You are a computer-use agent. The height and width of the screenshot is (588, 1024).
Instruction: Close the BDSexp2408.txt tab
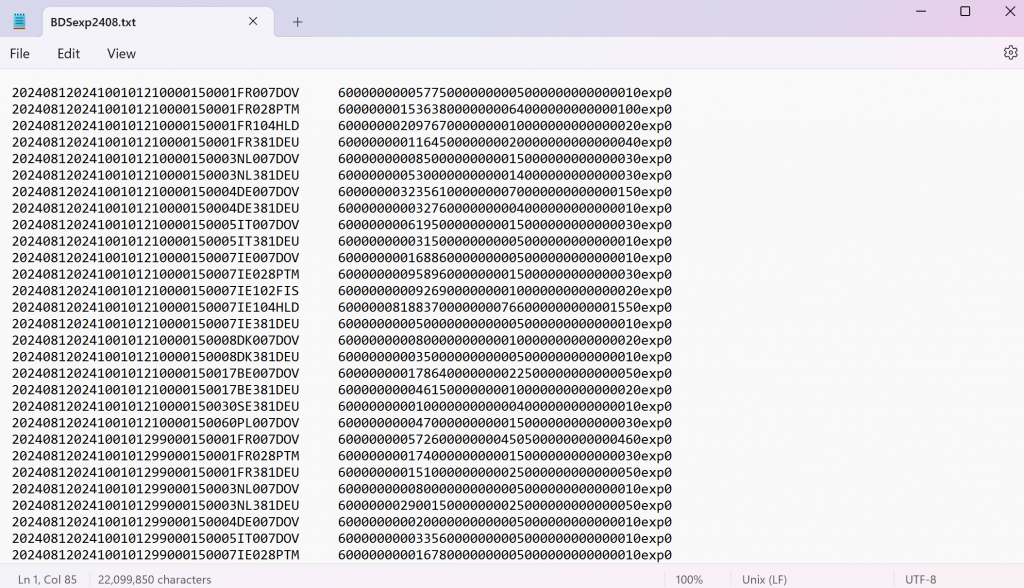click(x=253, y=21)
